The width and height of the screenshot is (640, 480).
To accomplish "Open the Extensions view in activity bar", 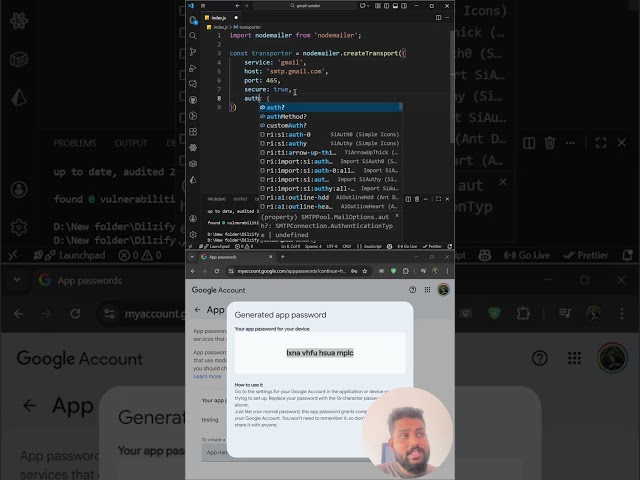I will tap(193, 132).
